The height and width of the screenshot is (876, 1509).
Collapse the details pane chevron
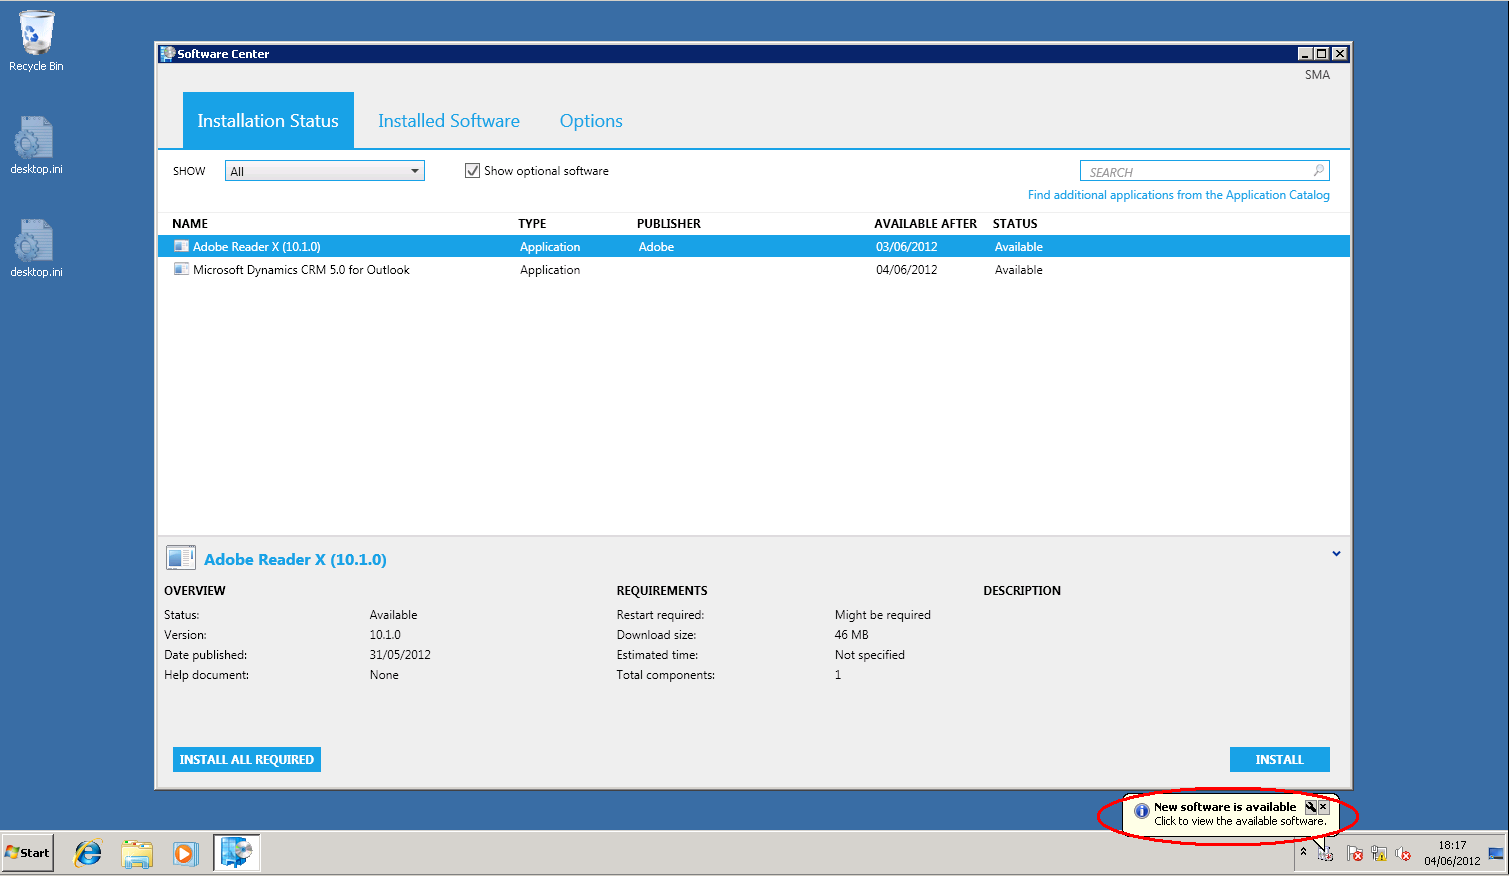pos(1336,553)
